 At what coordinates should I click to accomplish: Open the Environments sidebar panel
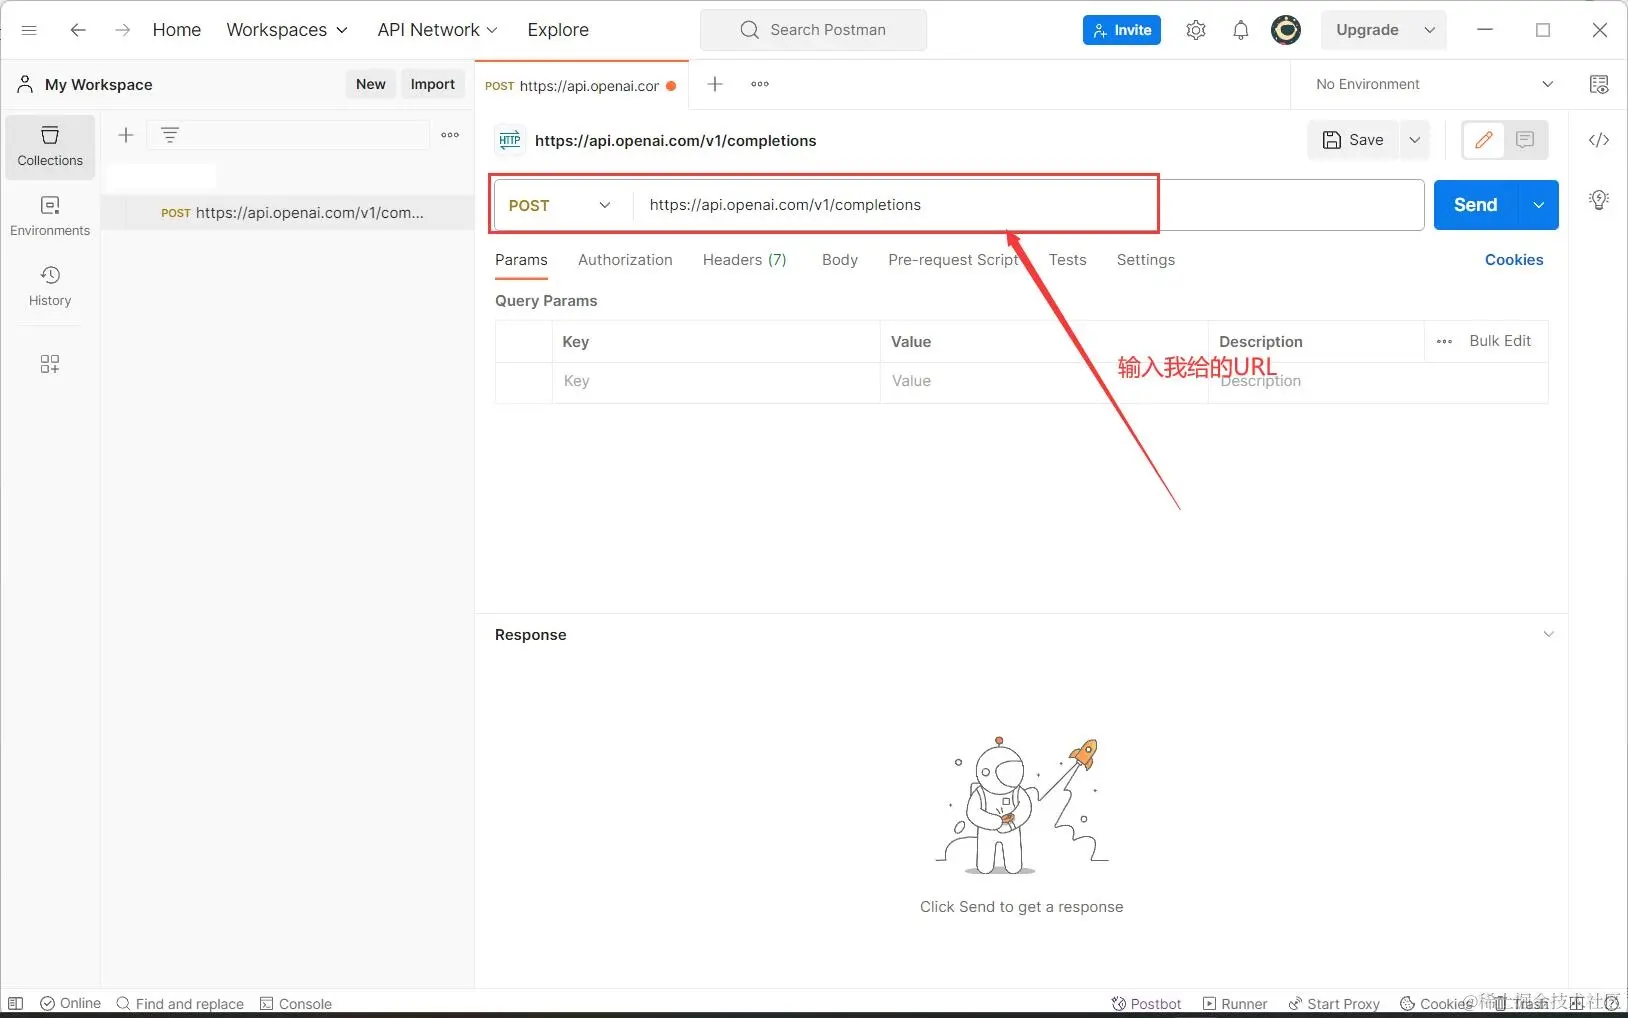click(50, 216)
